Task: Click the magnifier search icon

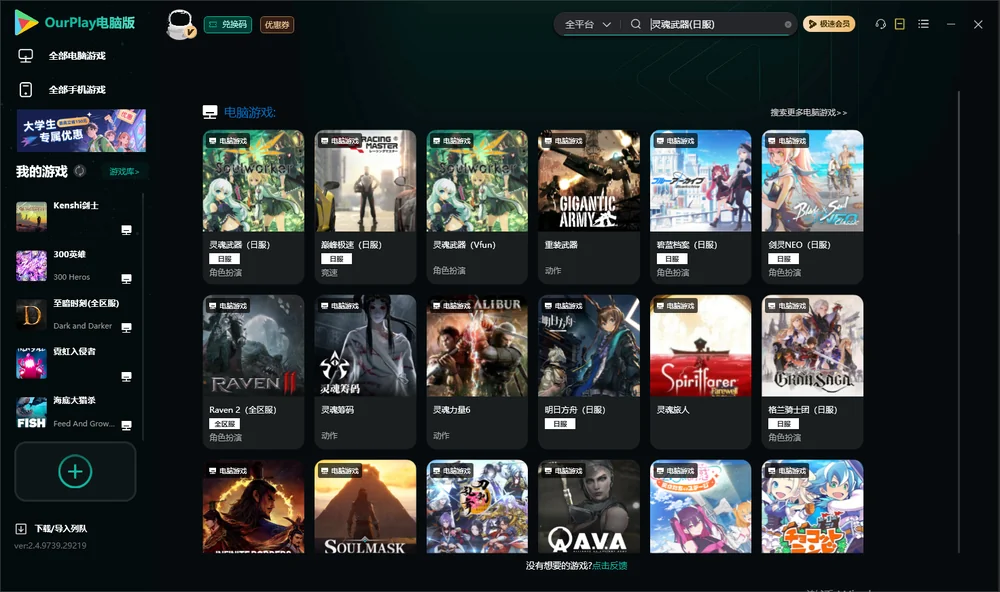Action: (x=636, y=24)
